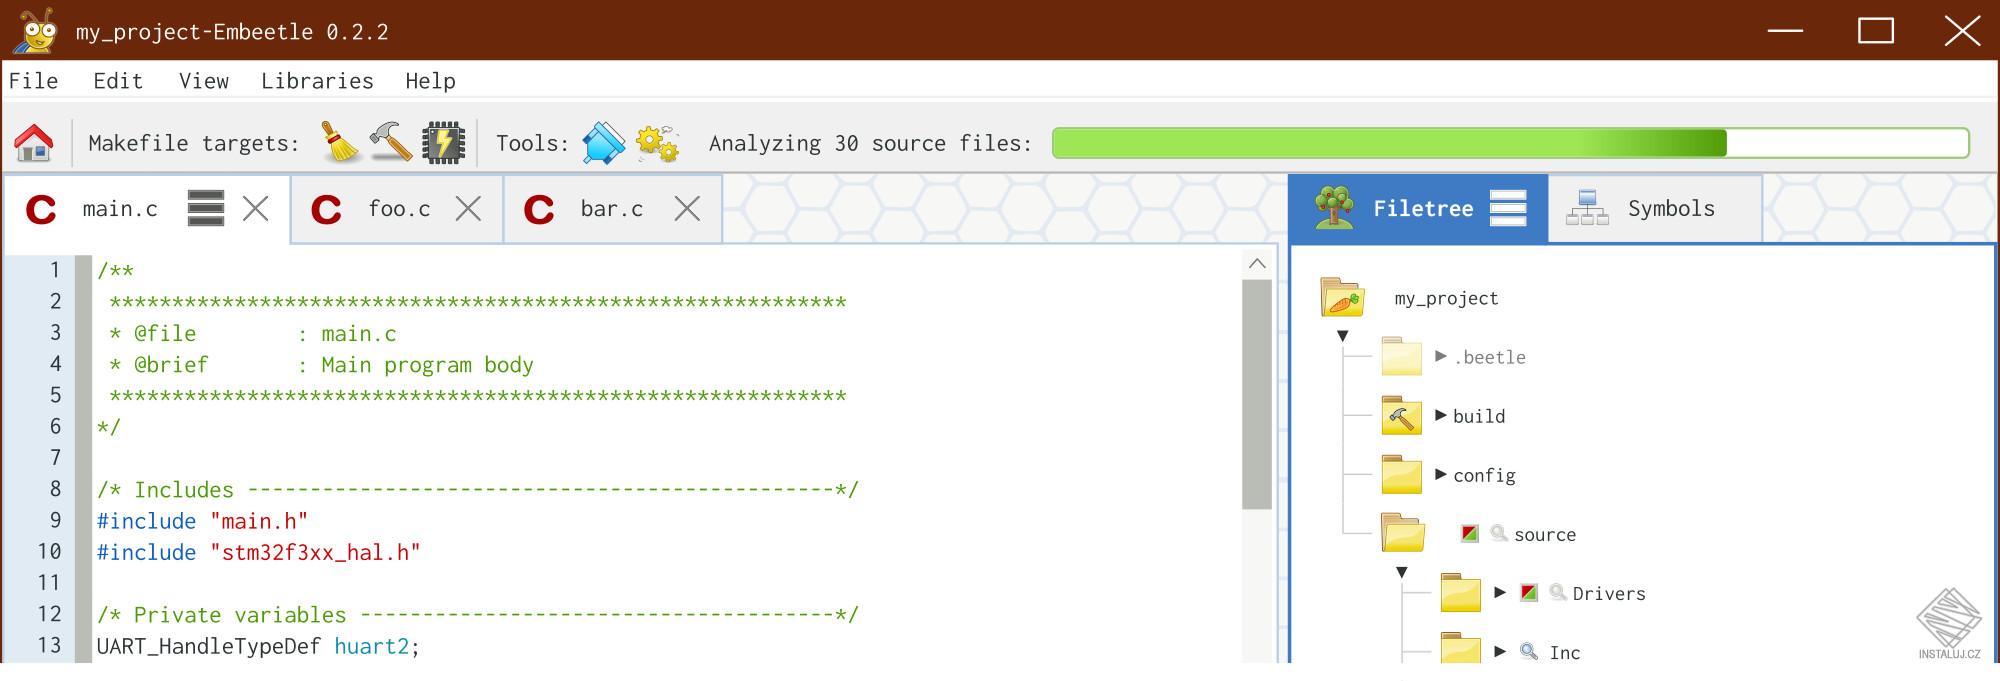2000x681 pixels.
Task: Click line number 9 in gutter
Action: (x=56, y=520)
